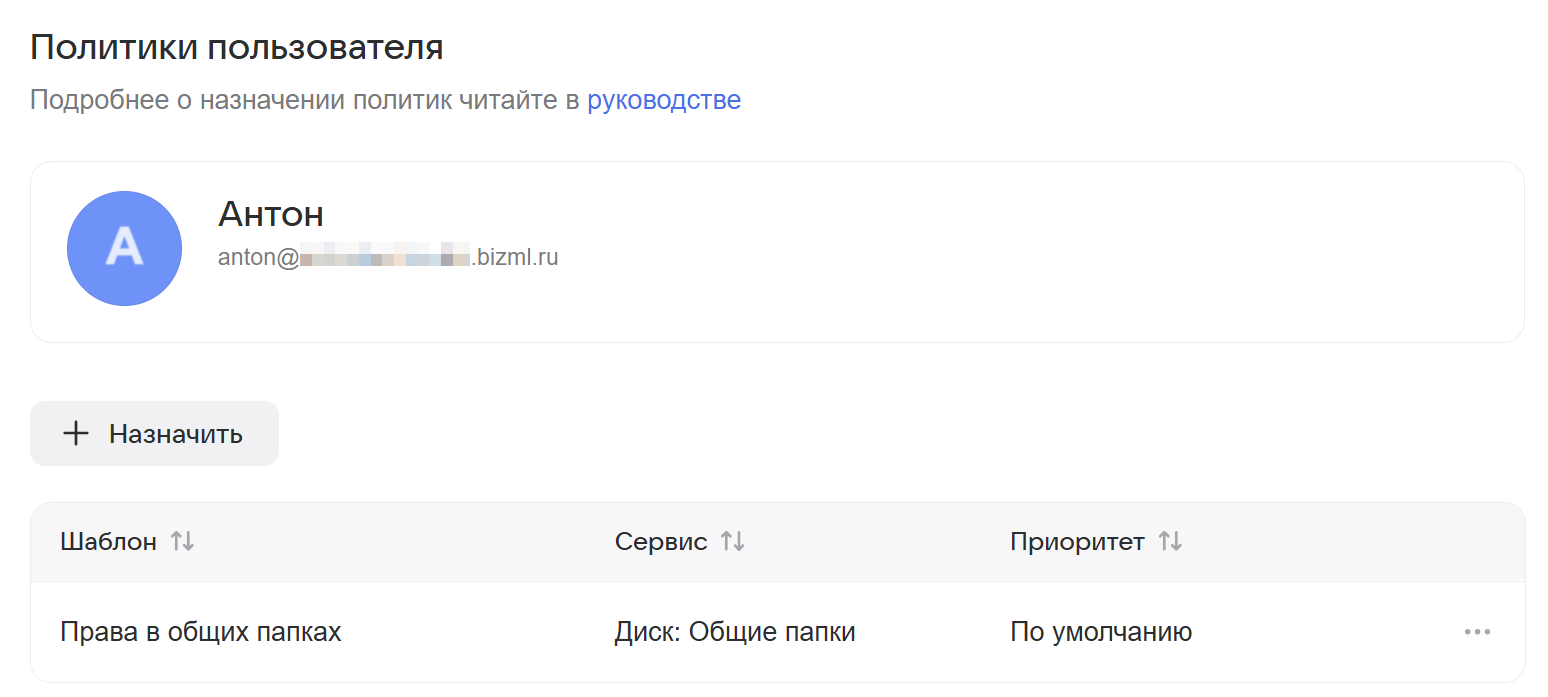Click Антон's email address
1548x697 pixels.
tap(388, 257)
